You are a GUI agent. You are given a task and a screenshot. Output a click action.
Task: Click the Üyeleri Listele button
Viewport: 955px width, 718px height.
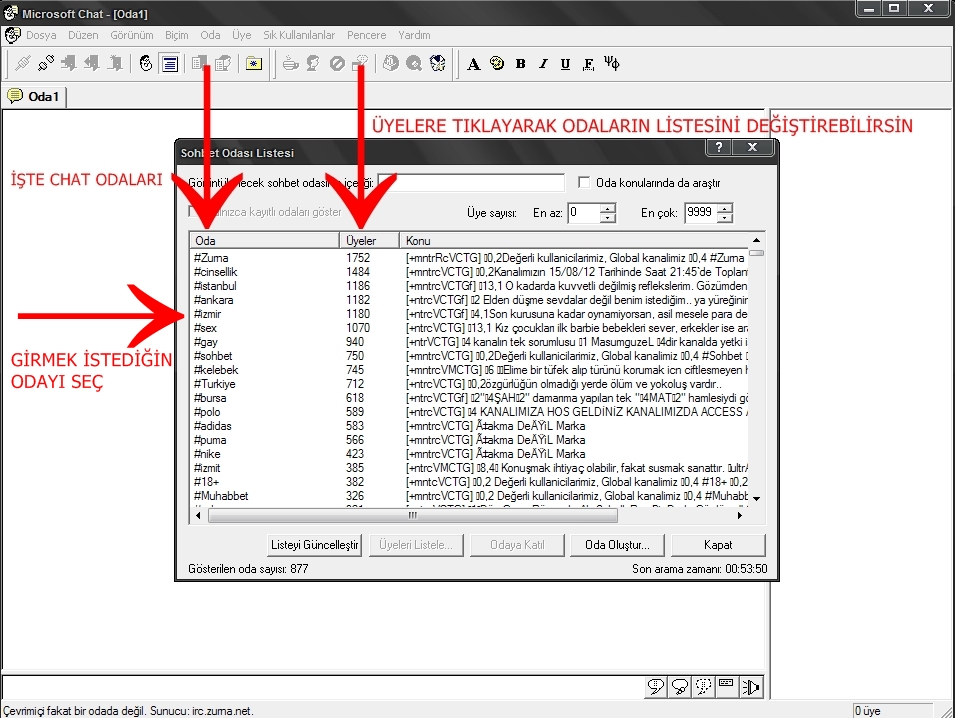pyautogui.click(x=416, y=545)
